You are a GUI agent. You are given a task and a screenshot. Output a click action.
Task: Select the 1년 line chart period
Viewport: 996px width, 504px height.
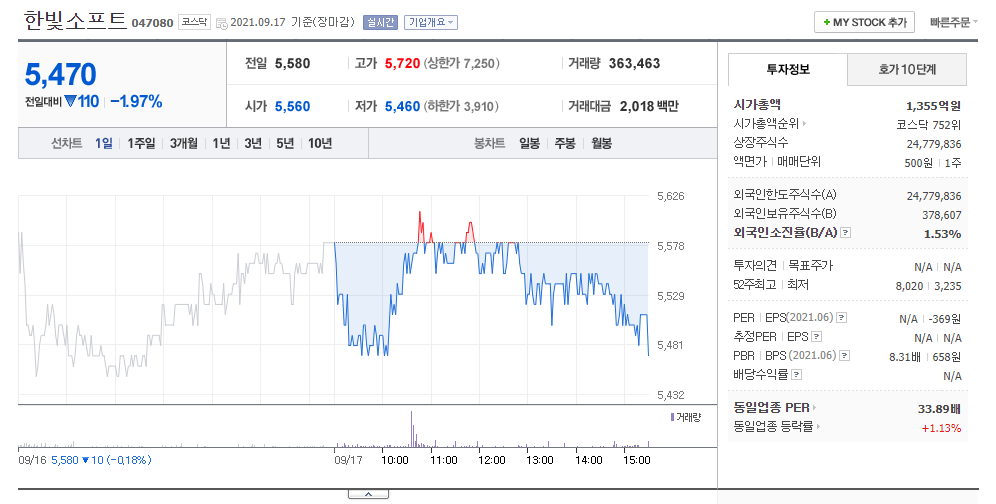pyautogui.click(x=221, y=144)
